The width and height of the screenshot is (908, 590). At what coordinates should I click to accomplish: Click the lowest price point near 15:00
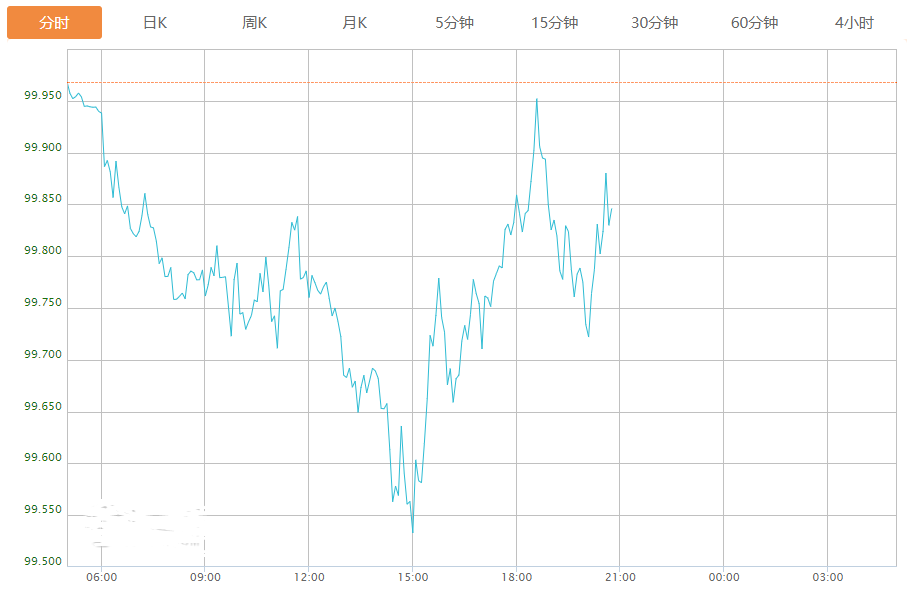412,532
